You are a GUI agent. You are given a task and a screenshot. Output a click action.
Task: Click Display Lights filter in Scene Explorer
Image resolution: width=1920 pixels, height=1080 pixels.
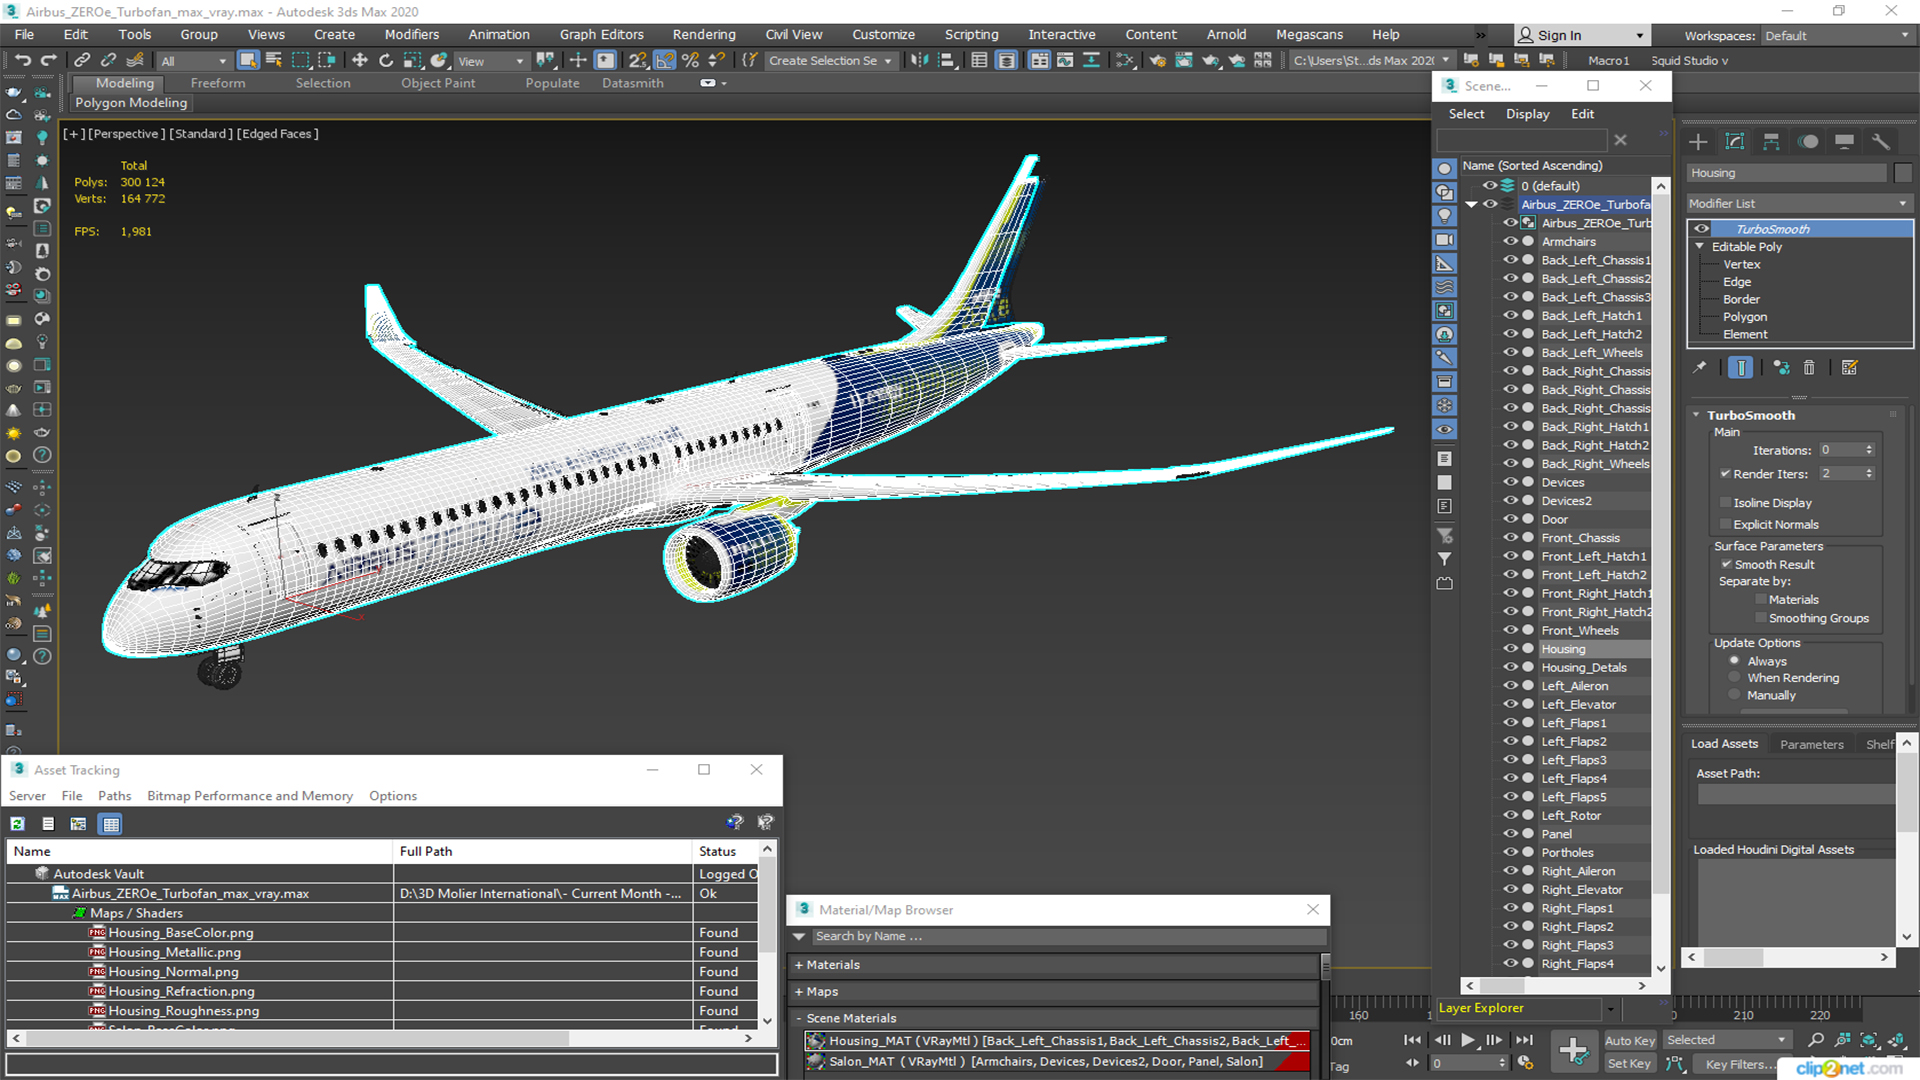click(1445, 216)
